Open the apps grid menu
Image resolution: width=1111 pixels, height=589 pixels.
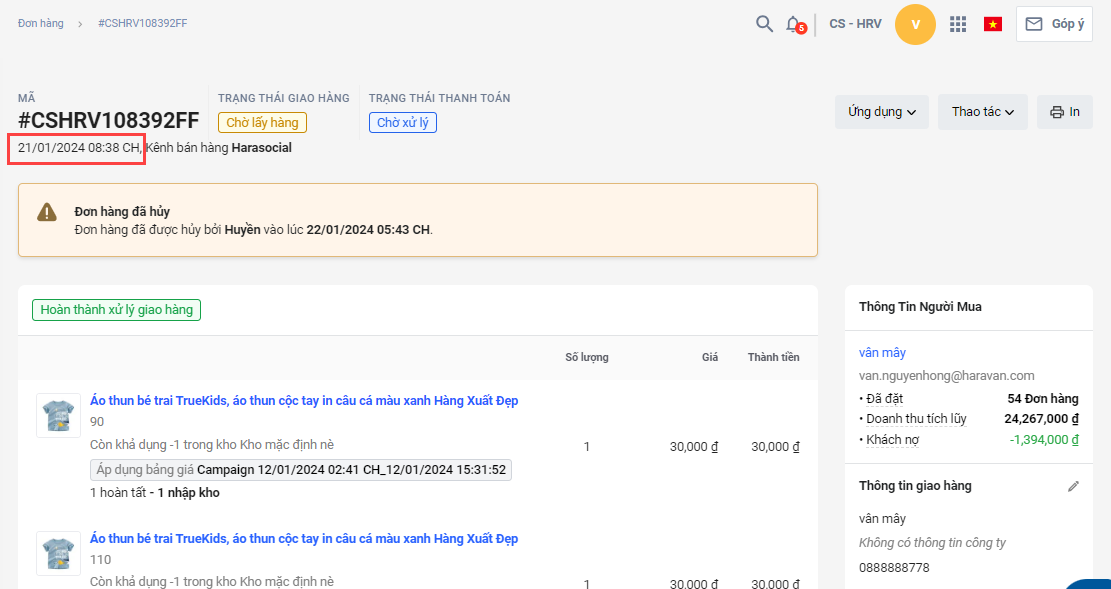[958, 24]
